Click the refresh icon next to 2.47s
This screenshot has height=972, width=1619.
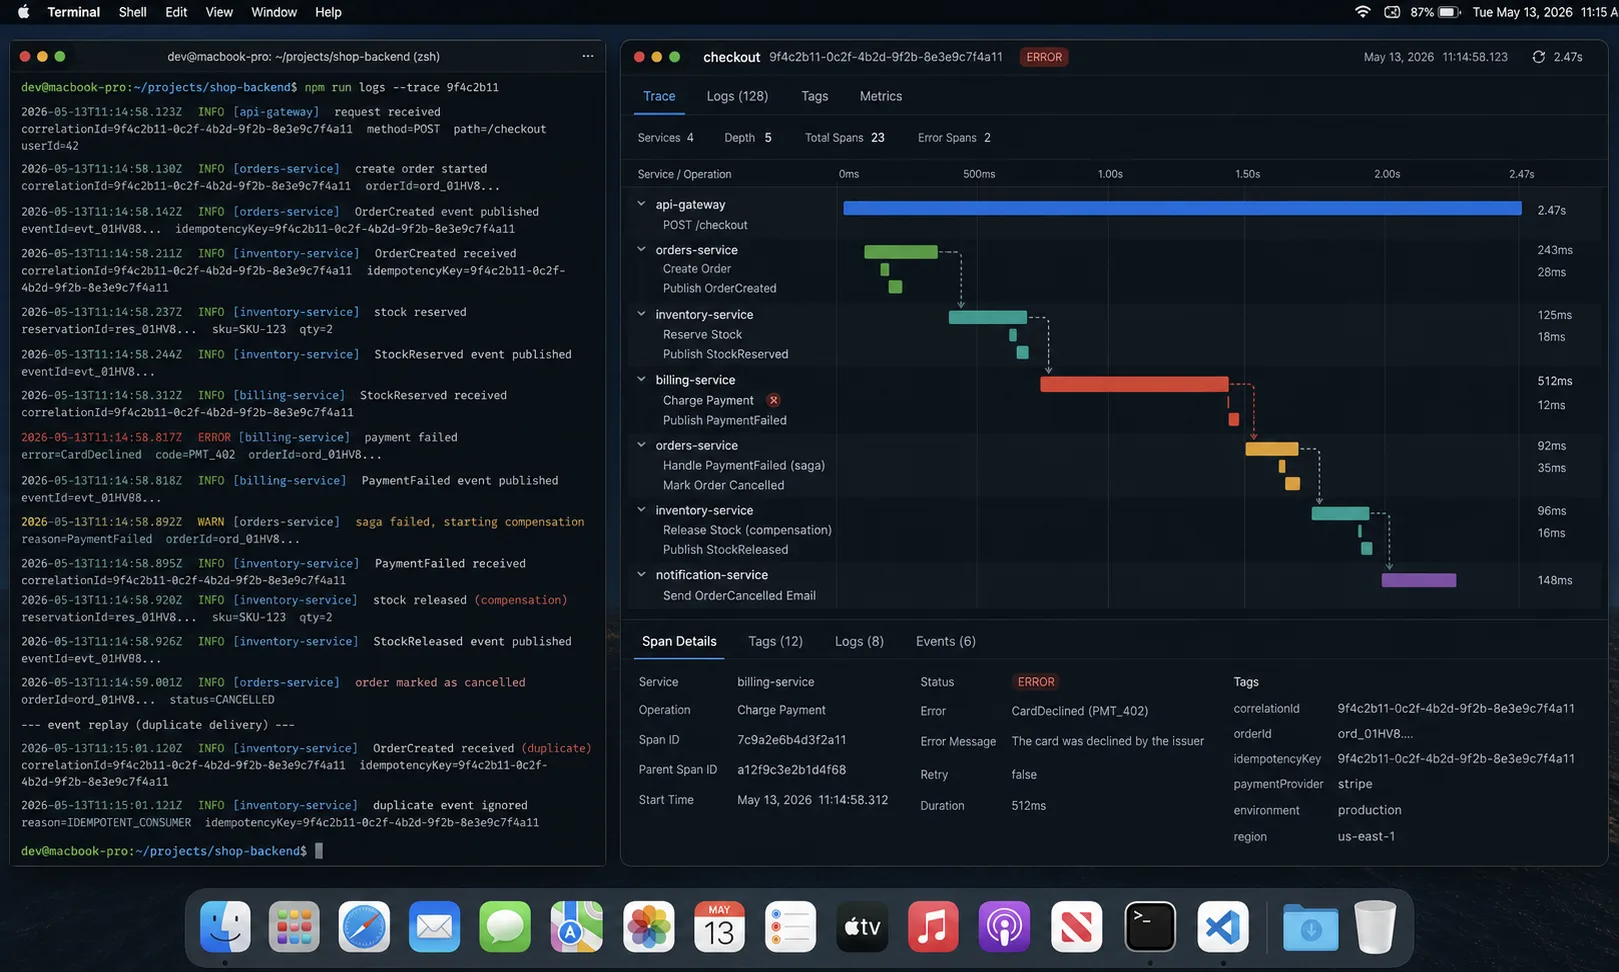pyautogui.click(x=1538, y=57)
